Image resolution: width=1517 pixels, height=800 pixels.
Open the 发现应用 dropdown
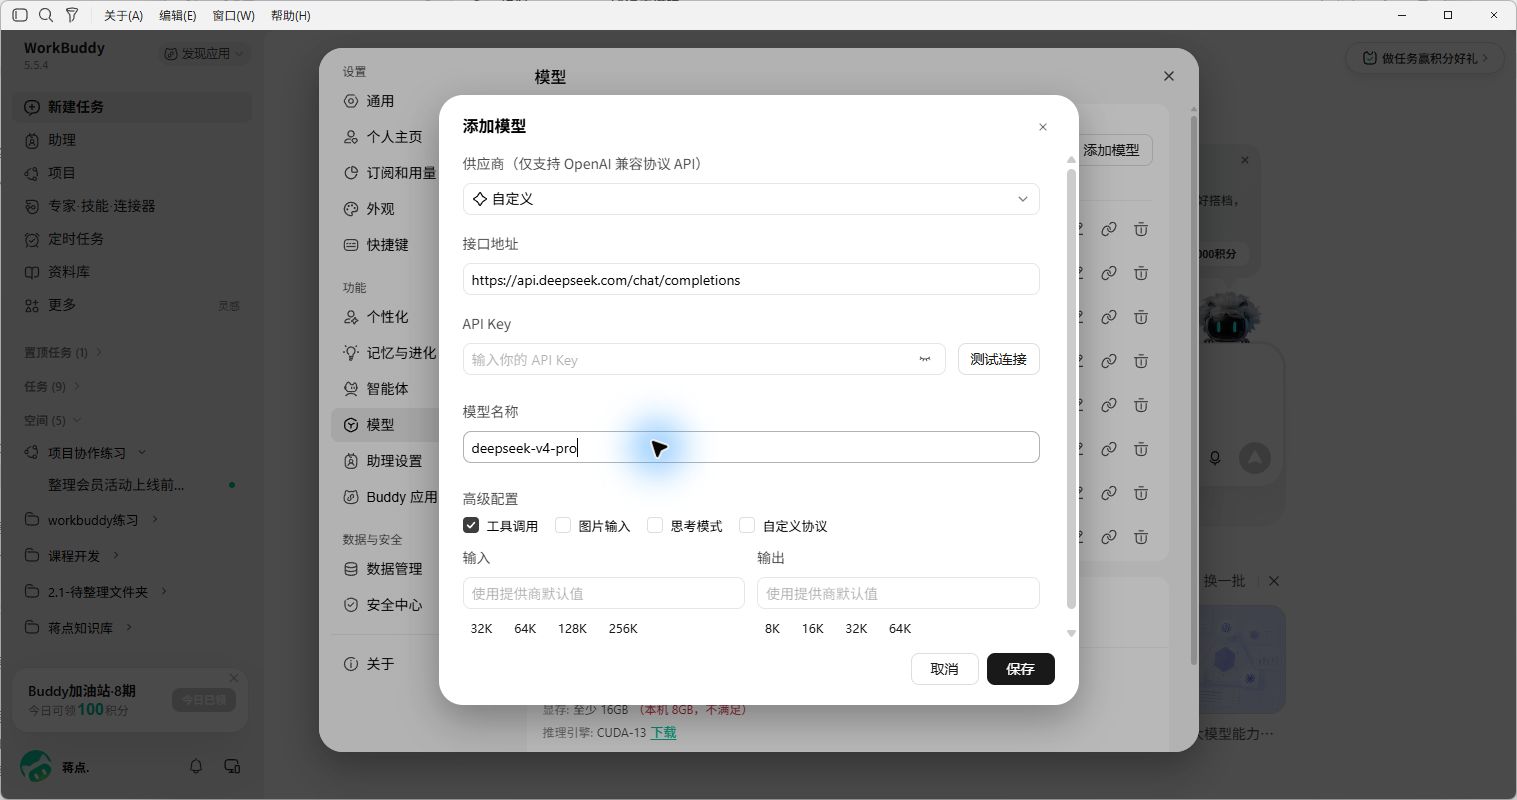(205, 53)
